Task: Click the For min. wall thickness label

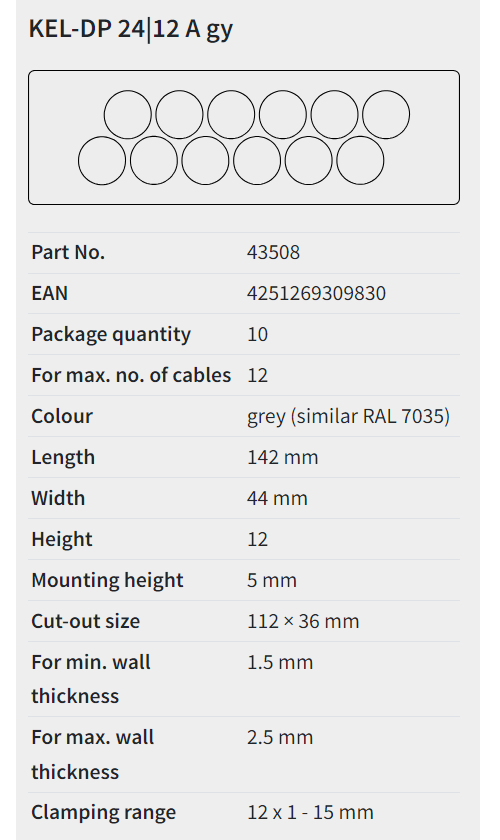Action: pos(91,679)
